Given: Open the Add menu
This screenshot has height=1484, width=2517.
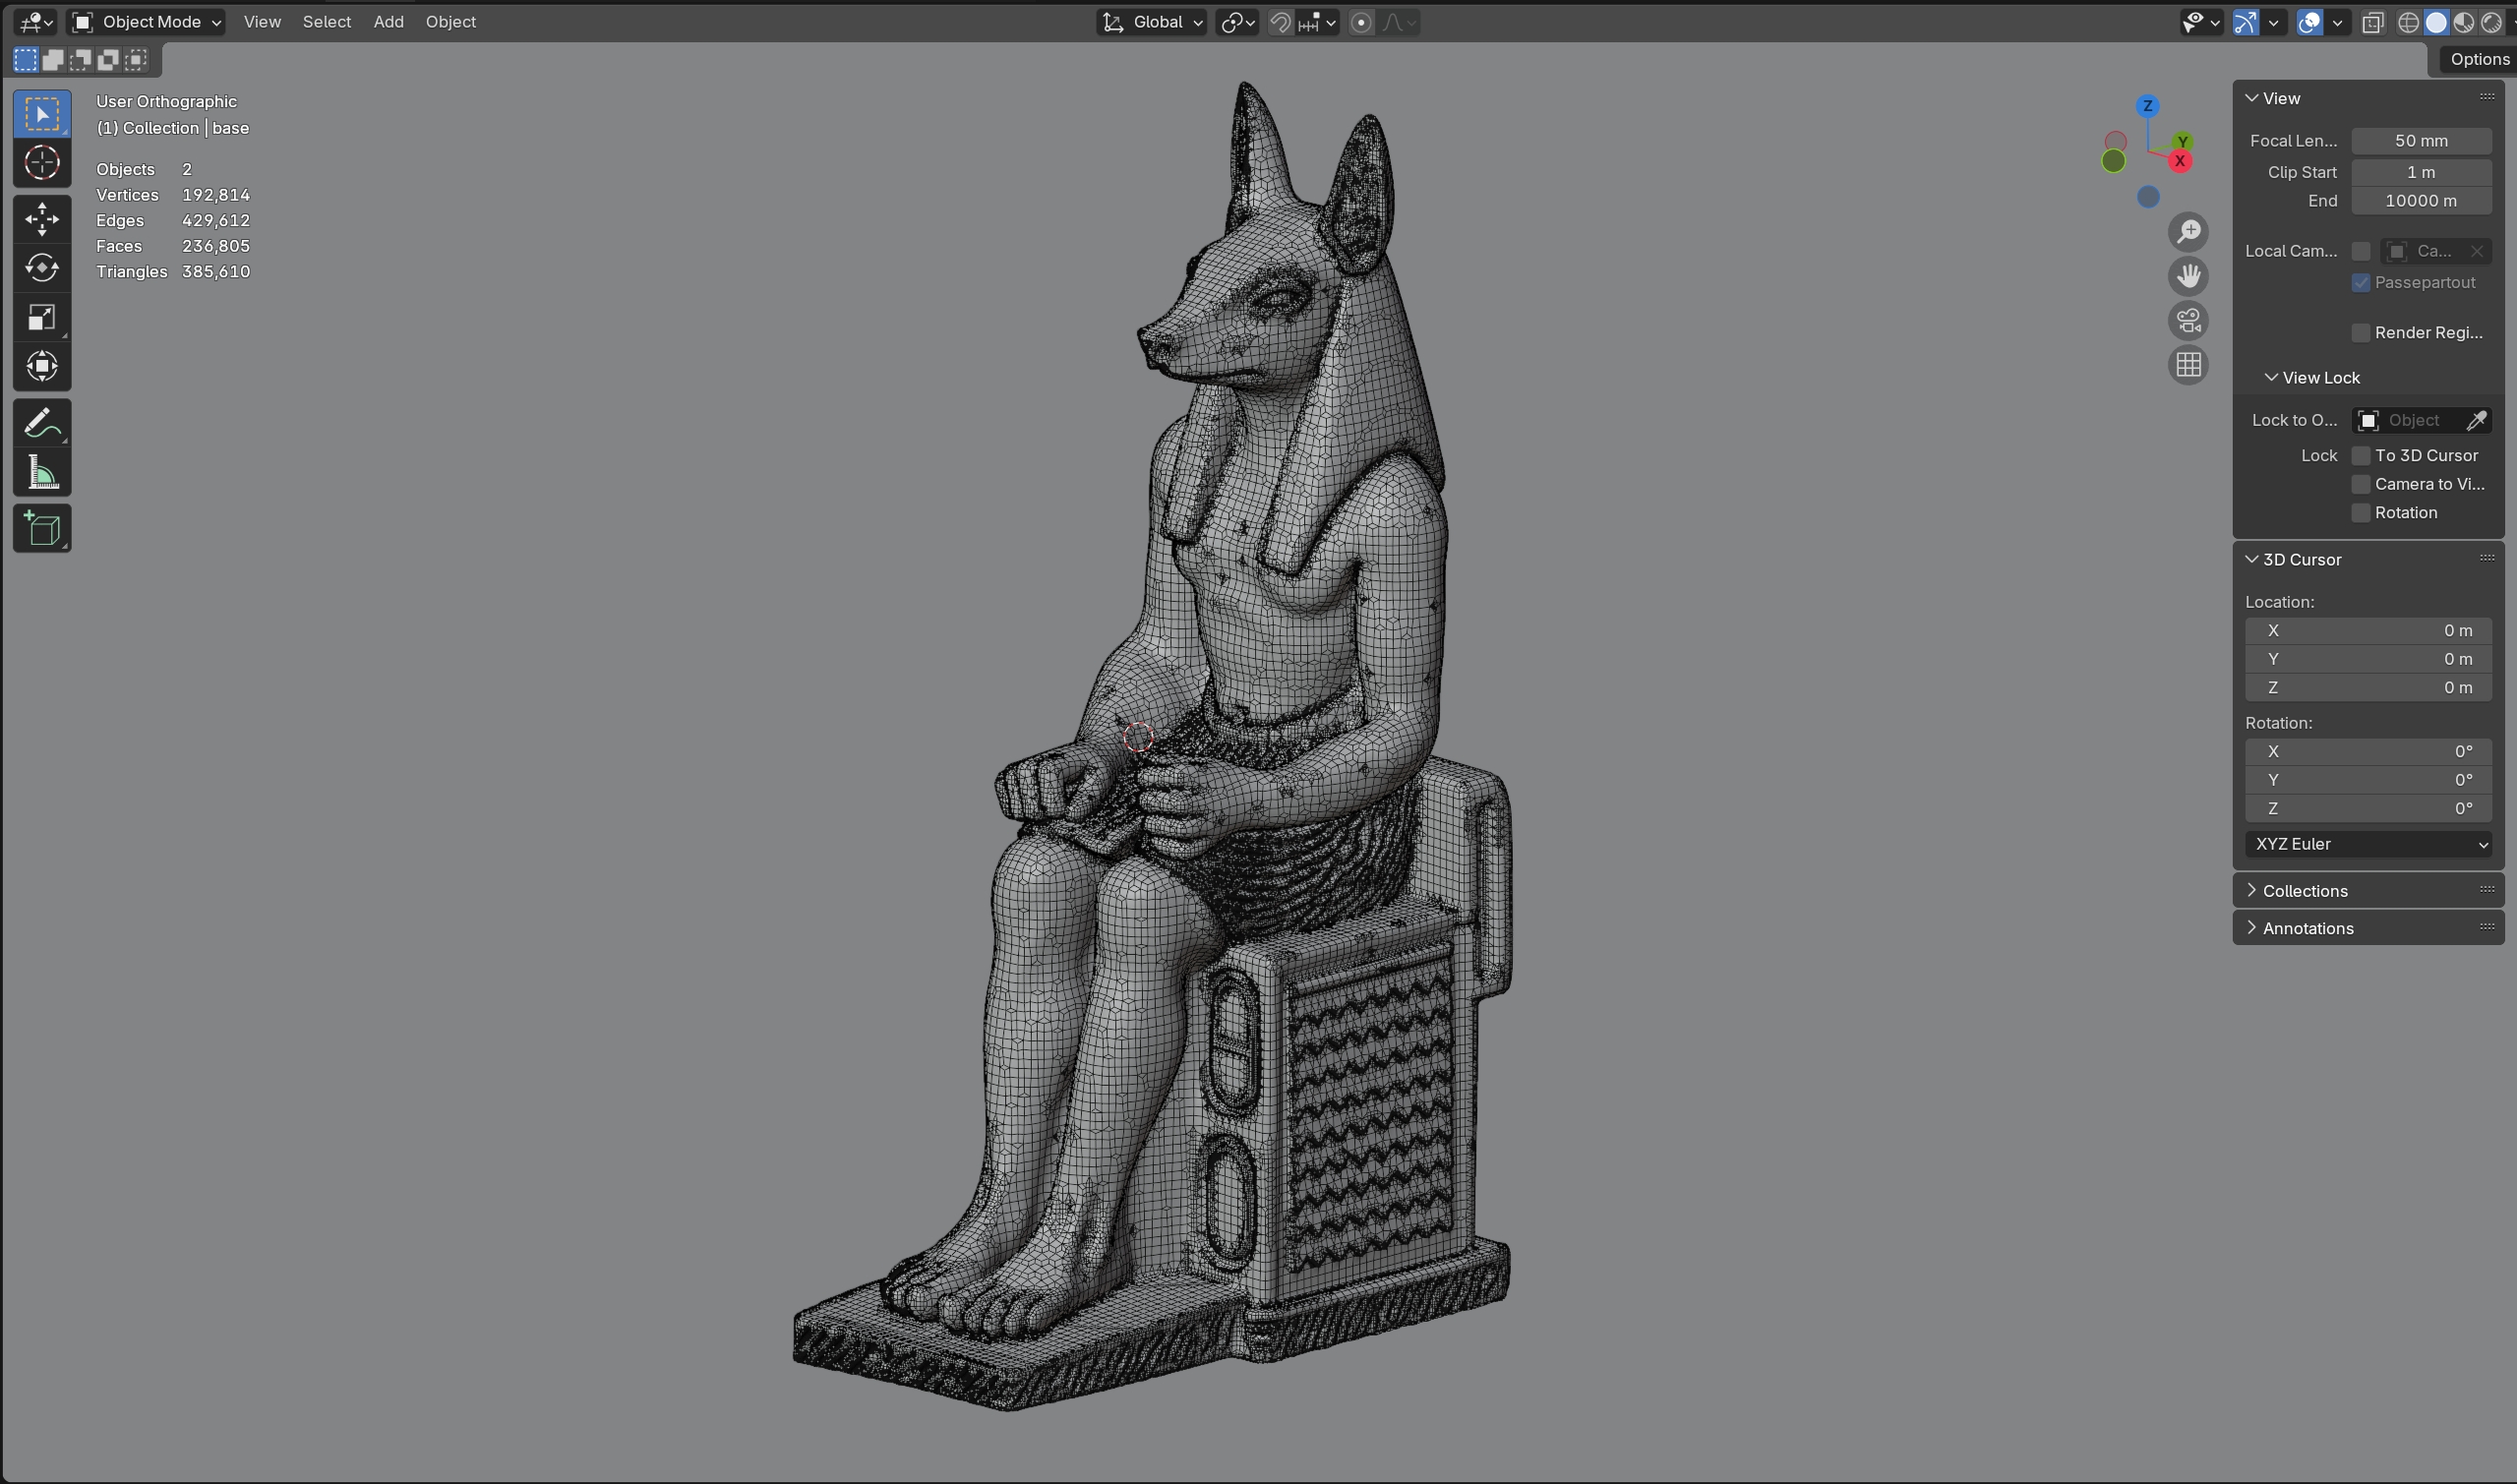Looking at the screenshot, I should click(x=388, y=22).
